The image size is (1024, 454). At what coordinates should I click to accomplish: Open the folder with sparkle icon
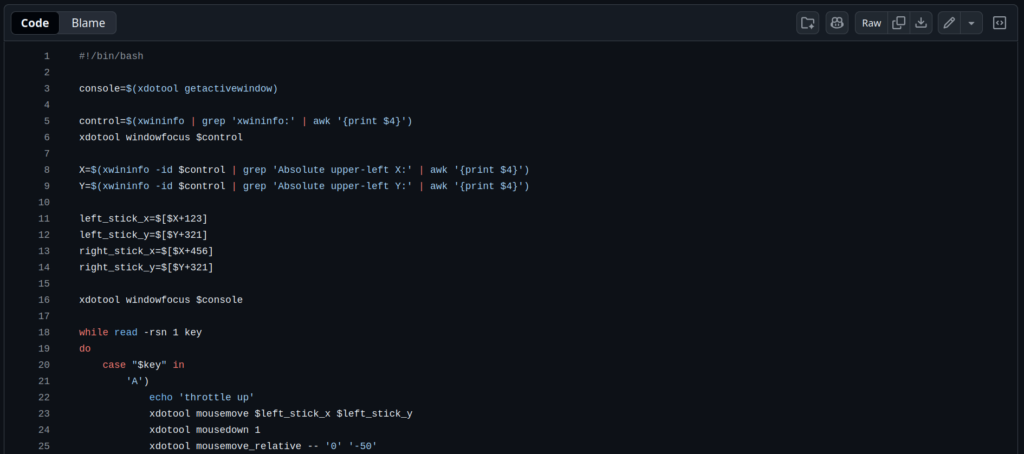807,23
